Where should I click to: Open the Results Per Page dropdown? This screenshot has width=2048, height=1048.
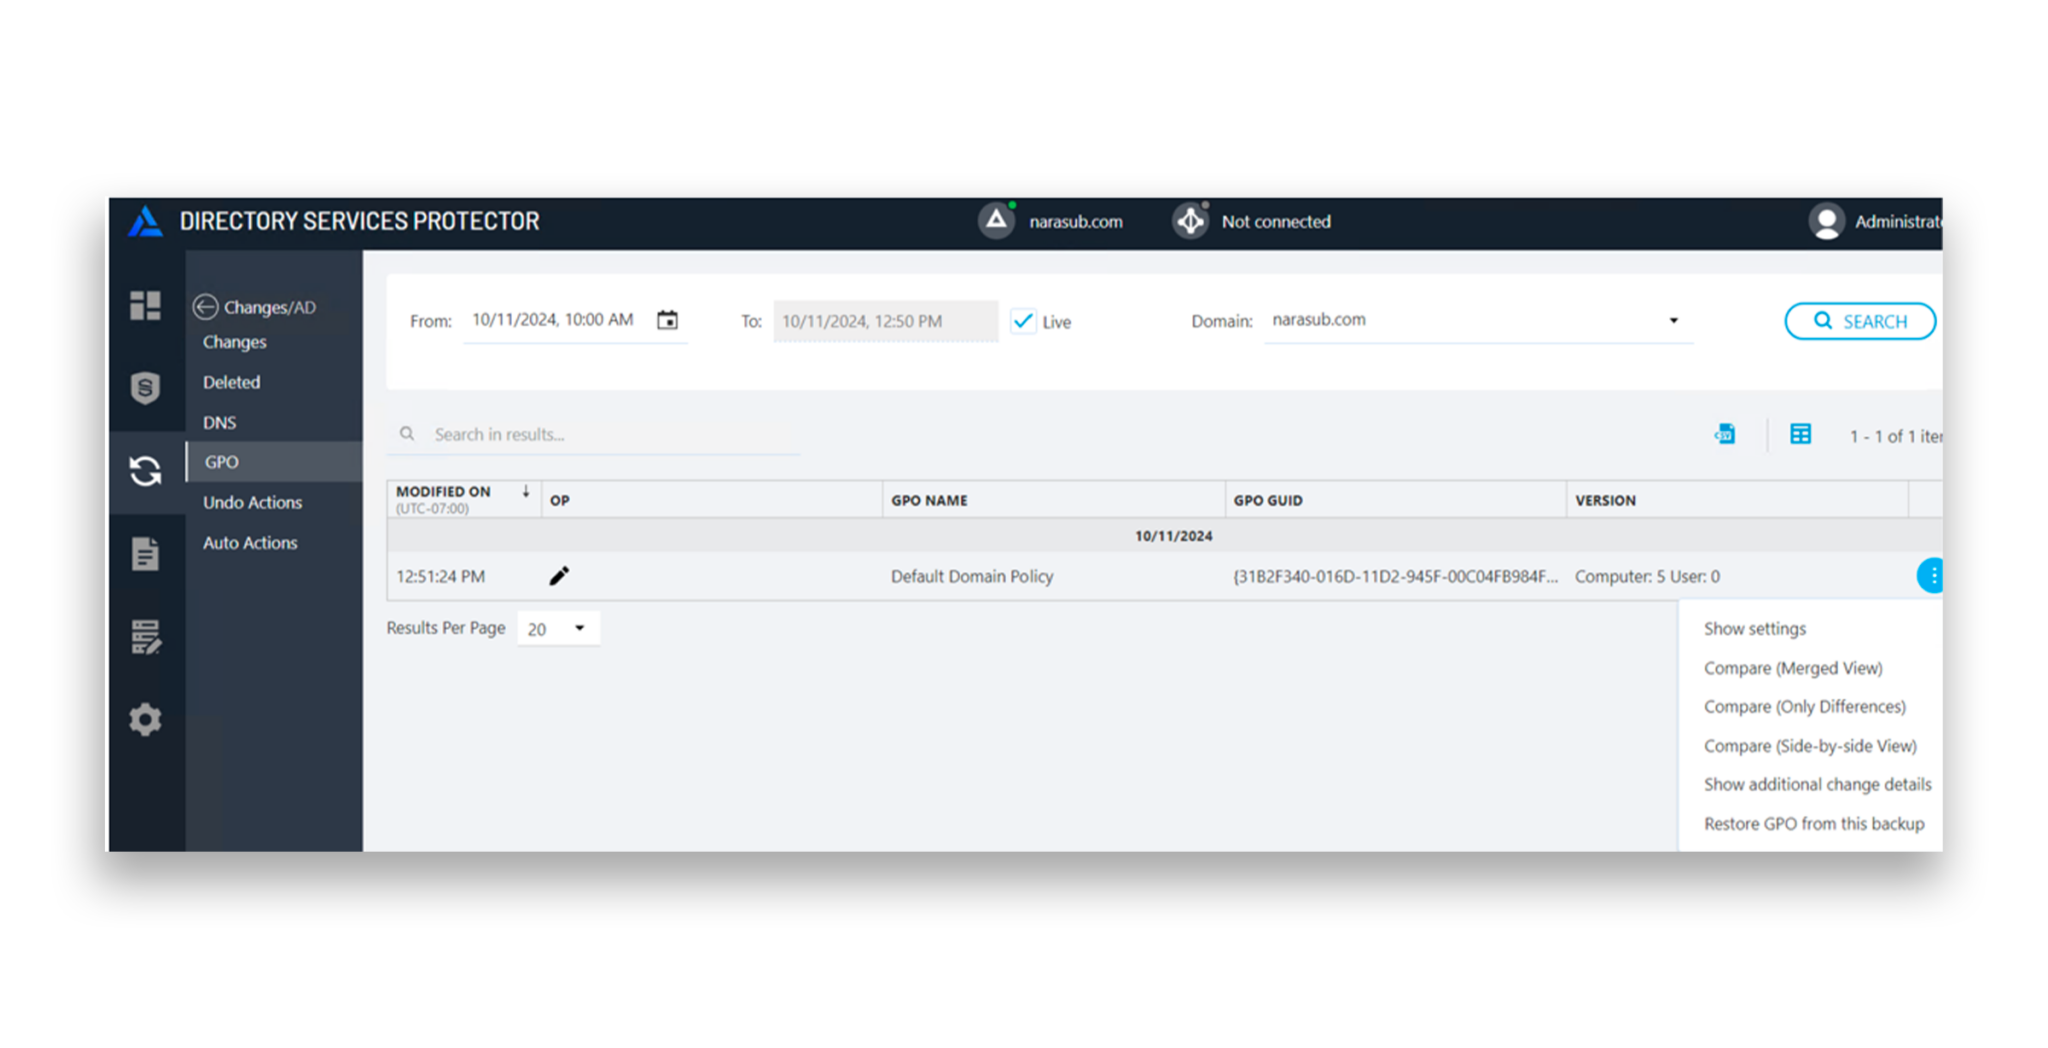tap(557, 628)
